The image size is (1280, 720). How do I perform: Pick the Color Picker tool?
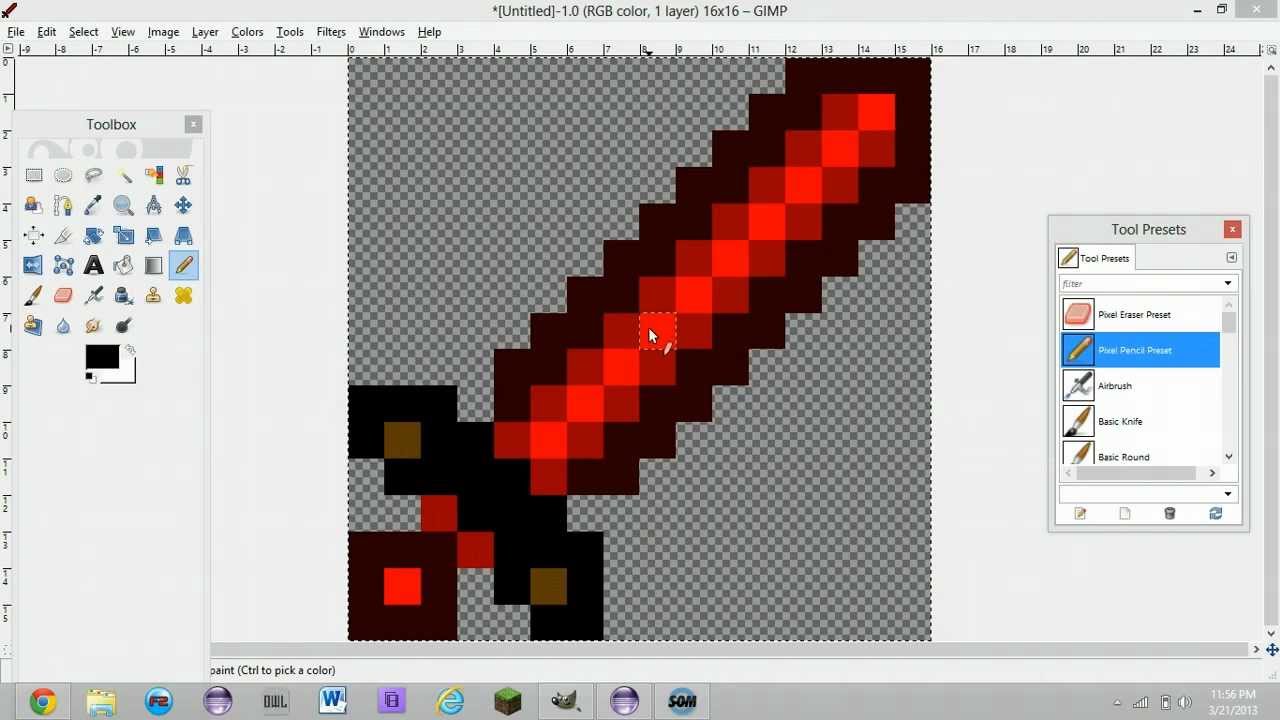click(x=94, y=205)
